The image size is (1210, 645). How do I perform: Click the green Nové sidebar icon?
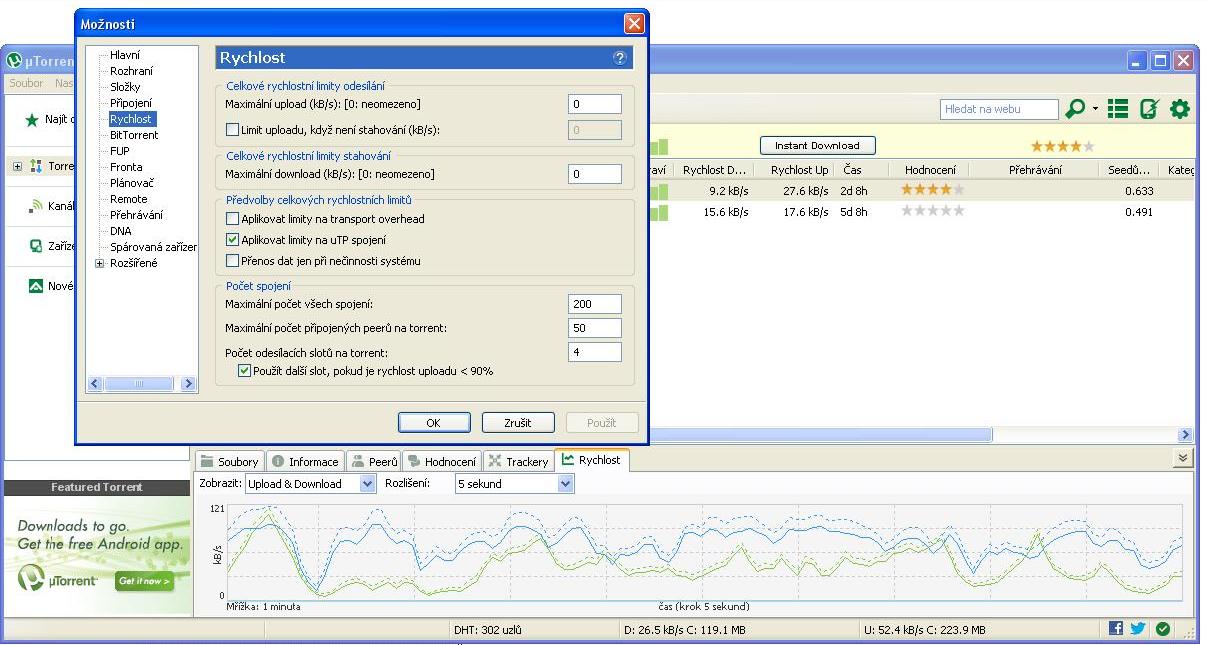pos(36,286)
